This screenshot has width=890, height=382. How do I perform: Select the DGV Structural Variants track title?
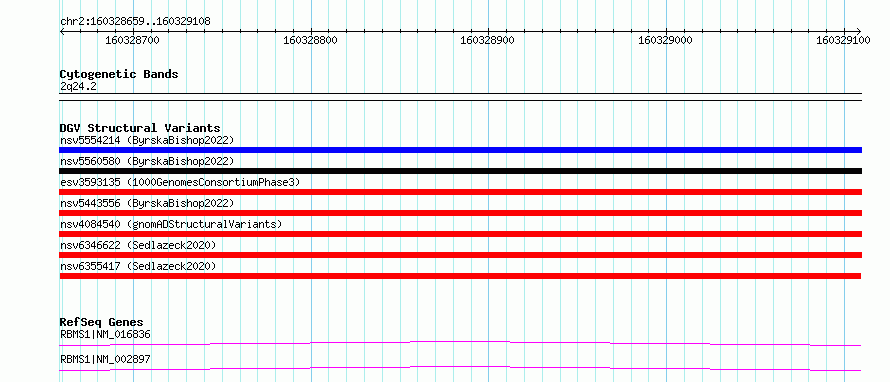(x=140, y=128)
